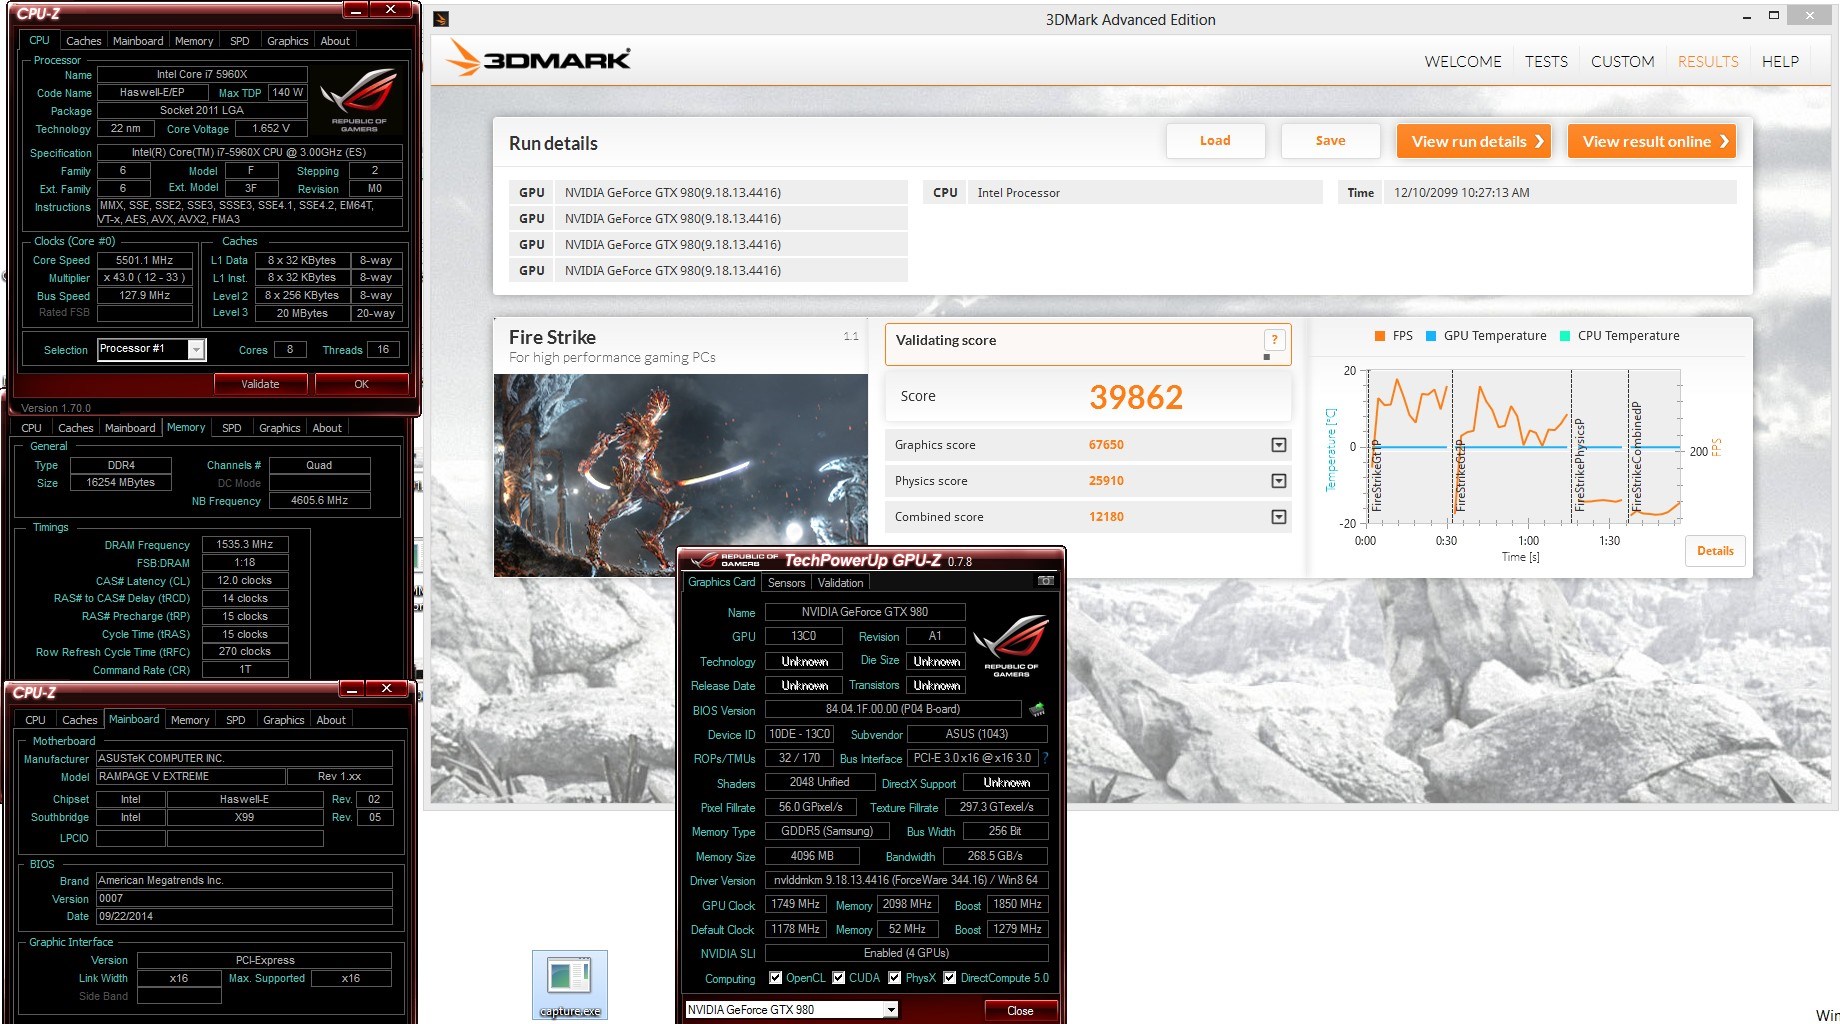The width and height of the screenshot is (1840, 1024).
Task: Uncheck the PhysX checkbox in GPU-Z
Action: point(894,978)
